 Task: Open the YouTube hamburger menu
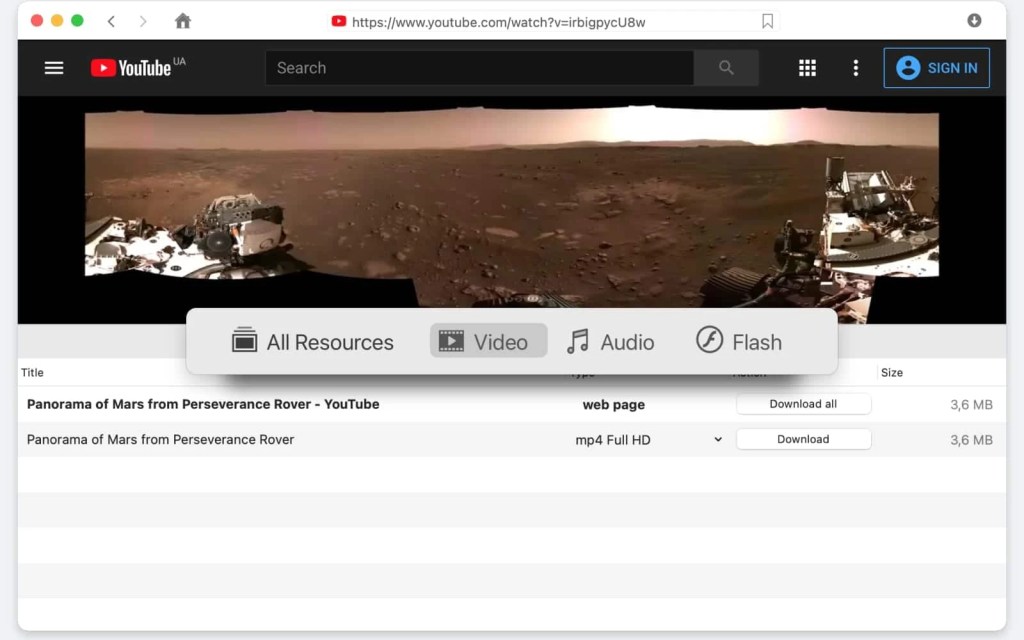(x=54, y=68)
